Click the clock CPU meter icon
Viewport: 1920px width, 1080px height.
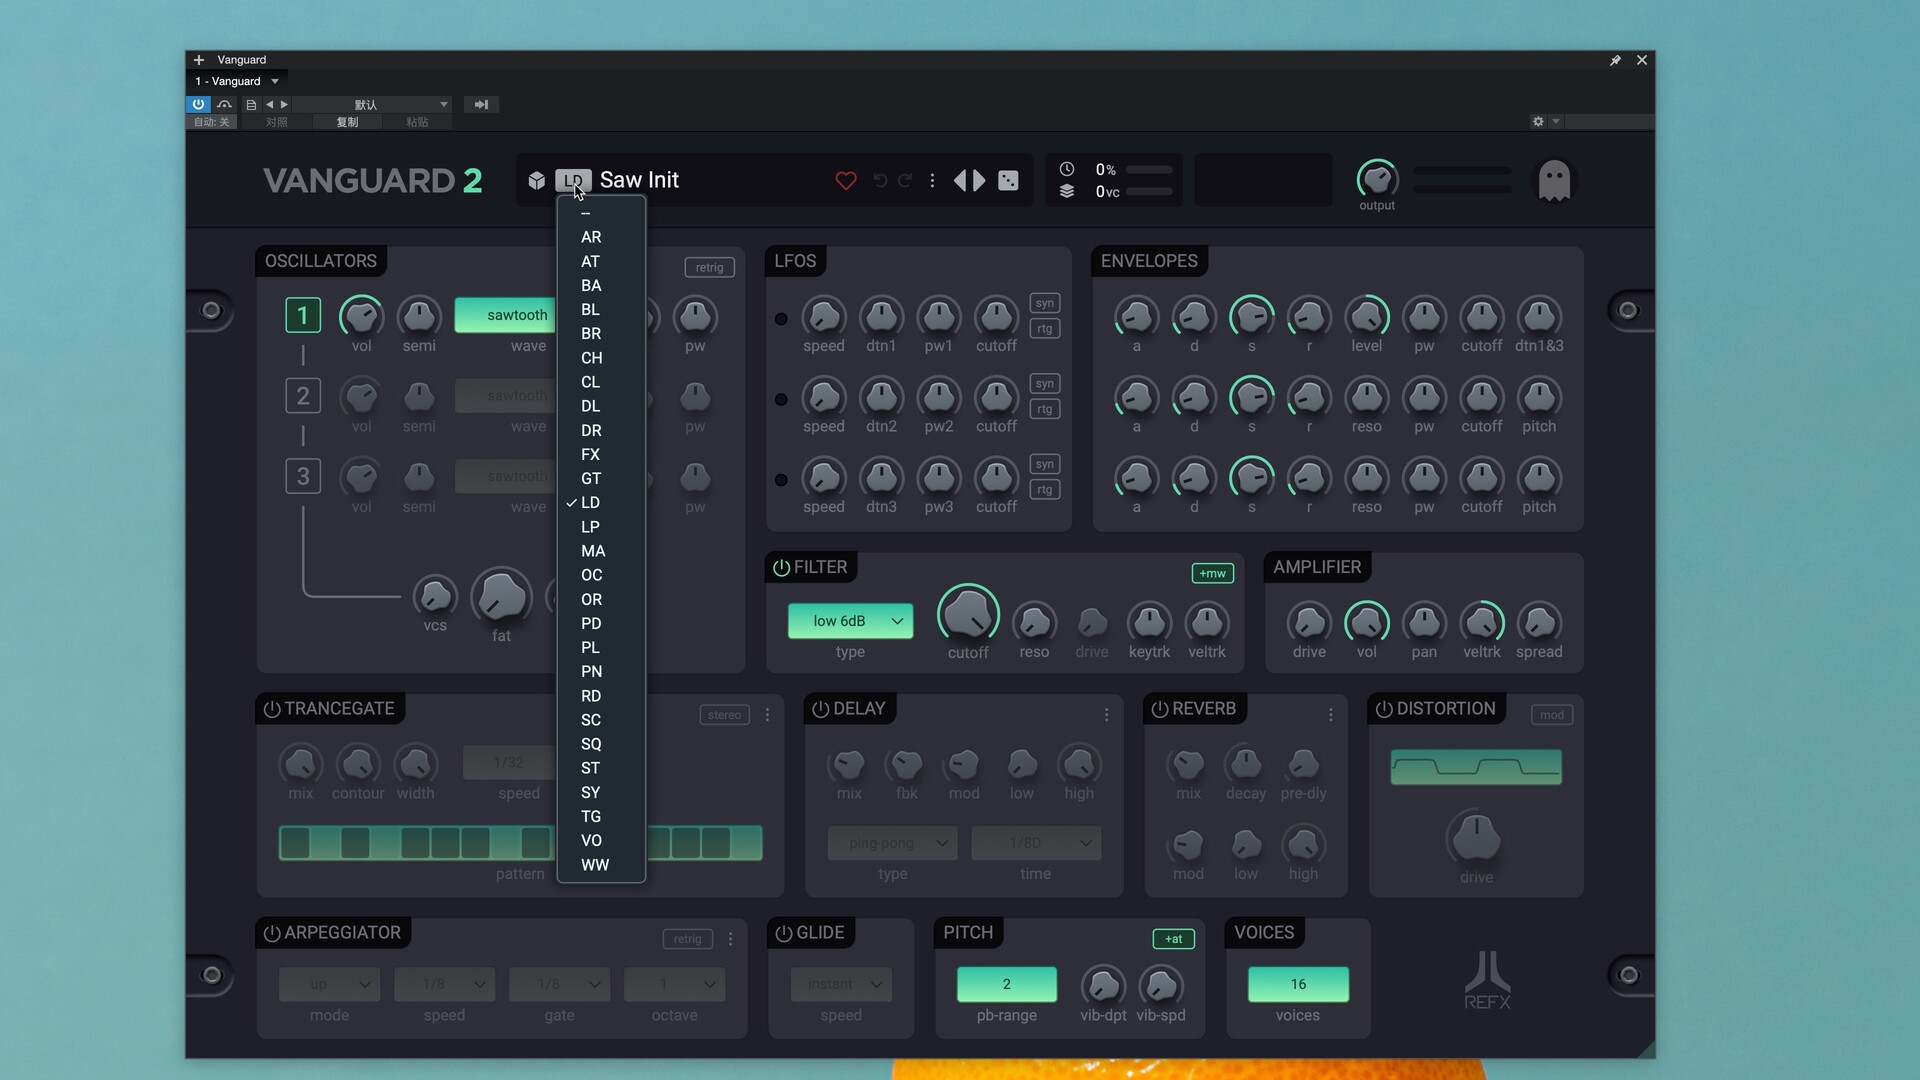pyautogui.click(x=1067, y=169)
